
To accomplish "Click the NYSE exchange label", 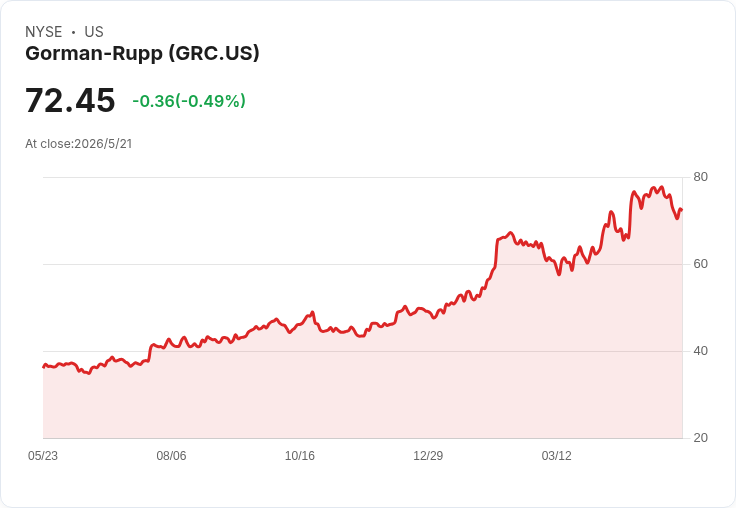I will pos(44,32).
